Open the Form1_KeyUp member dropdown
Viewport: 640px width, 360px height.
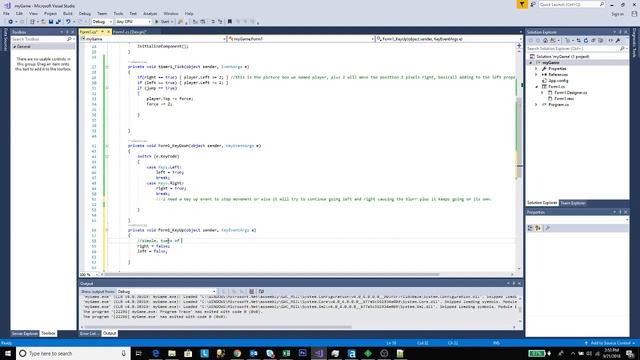click(x=449, y=39)
